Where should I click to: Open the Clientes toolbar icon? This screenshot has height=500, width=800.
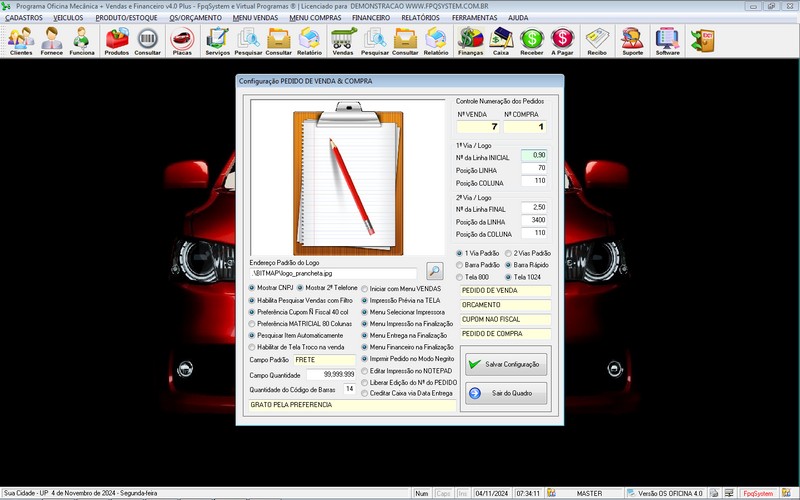(21, 40)
